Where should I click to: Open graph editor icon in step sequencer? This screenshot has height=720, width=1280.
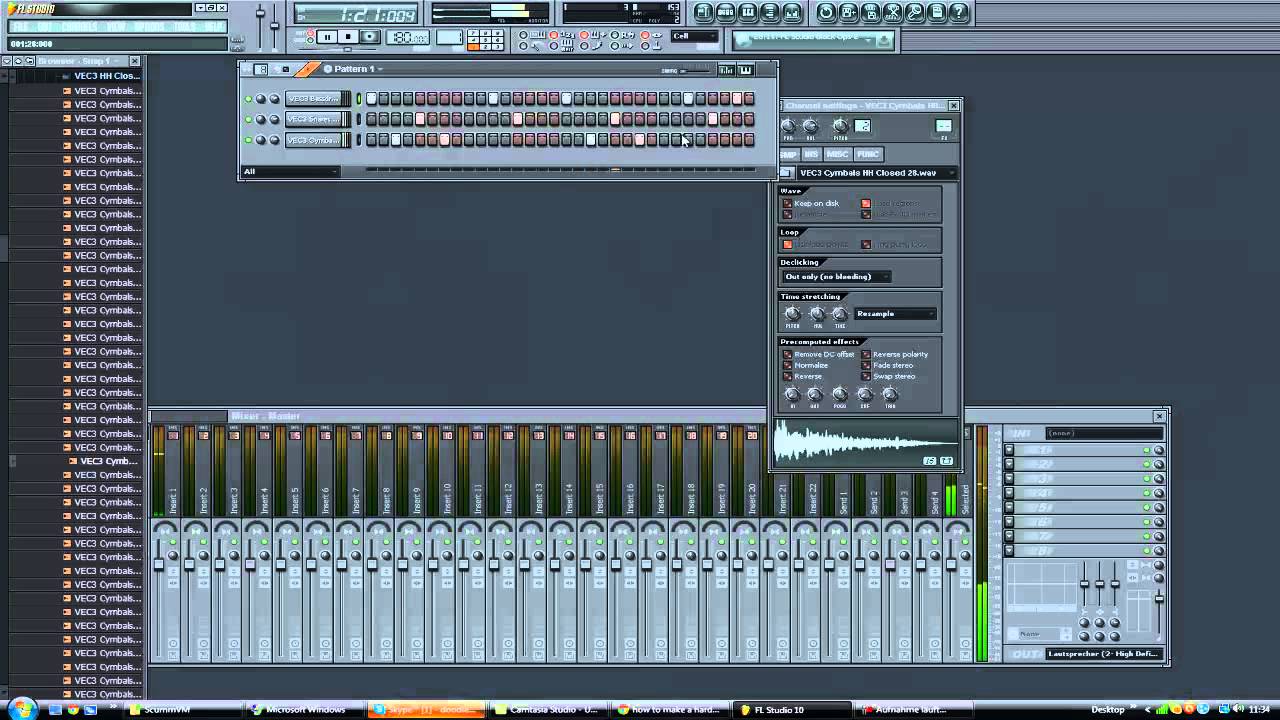click(x=727, y=69)
